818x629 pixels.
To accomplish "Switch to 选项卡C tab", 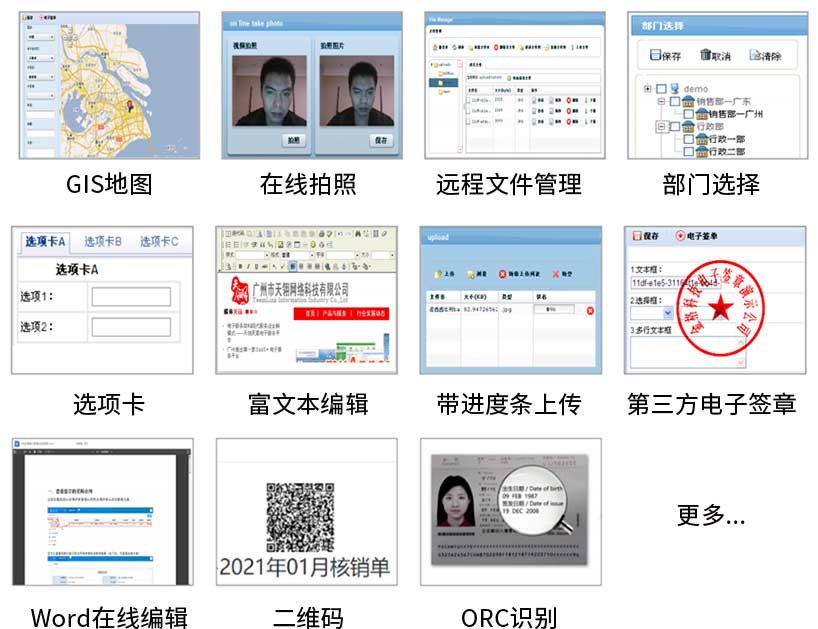I will pos(159,241).
